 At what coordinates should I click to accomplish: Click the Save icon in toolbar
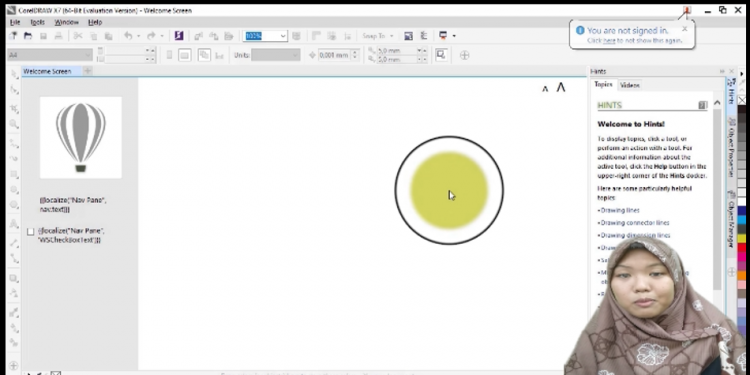coord(44,36)
